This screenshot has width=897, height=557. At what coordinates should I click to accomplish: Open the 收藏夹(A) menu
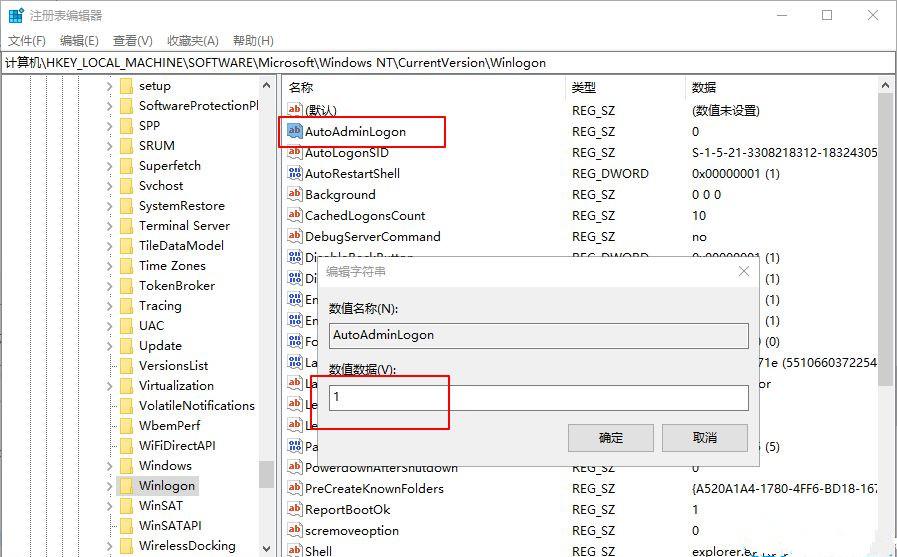point(193,41)
